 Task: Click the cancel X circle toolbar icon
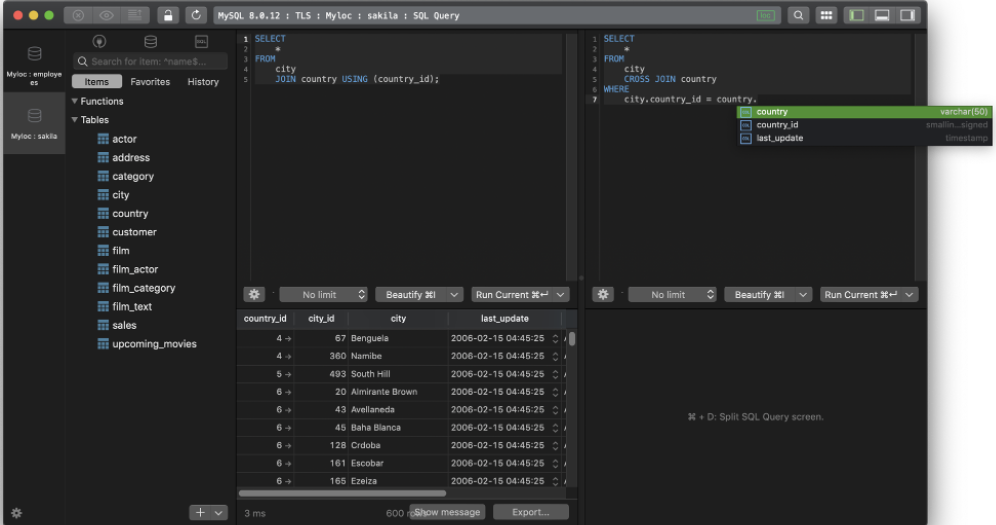coord(78,15)
